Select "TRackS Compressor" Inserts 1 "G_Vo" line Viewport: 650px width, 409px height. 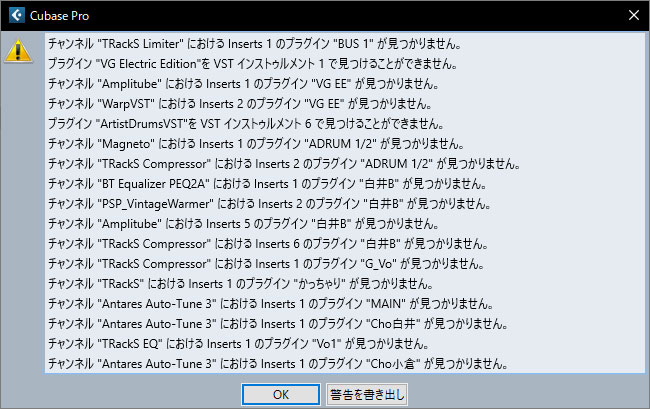266,264
